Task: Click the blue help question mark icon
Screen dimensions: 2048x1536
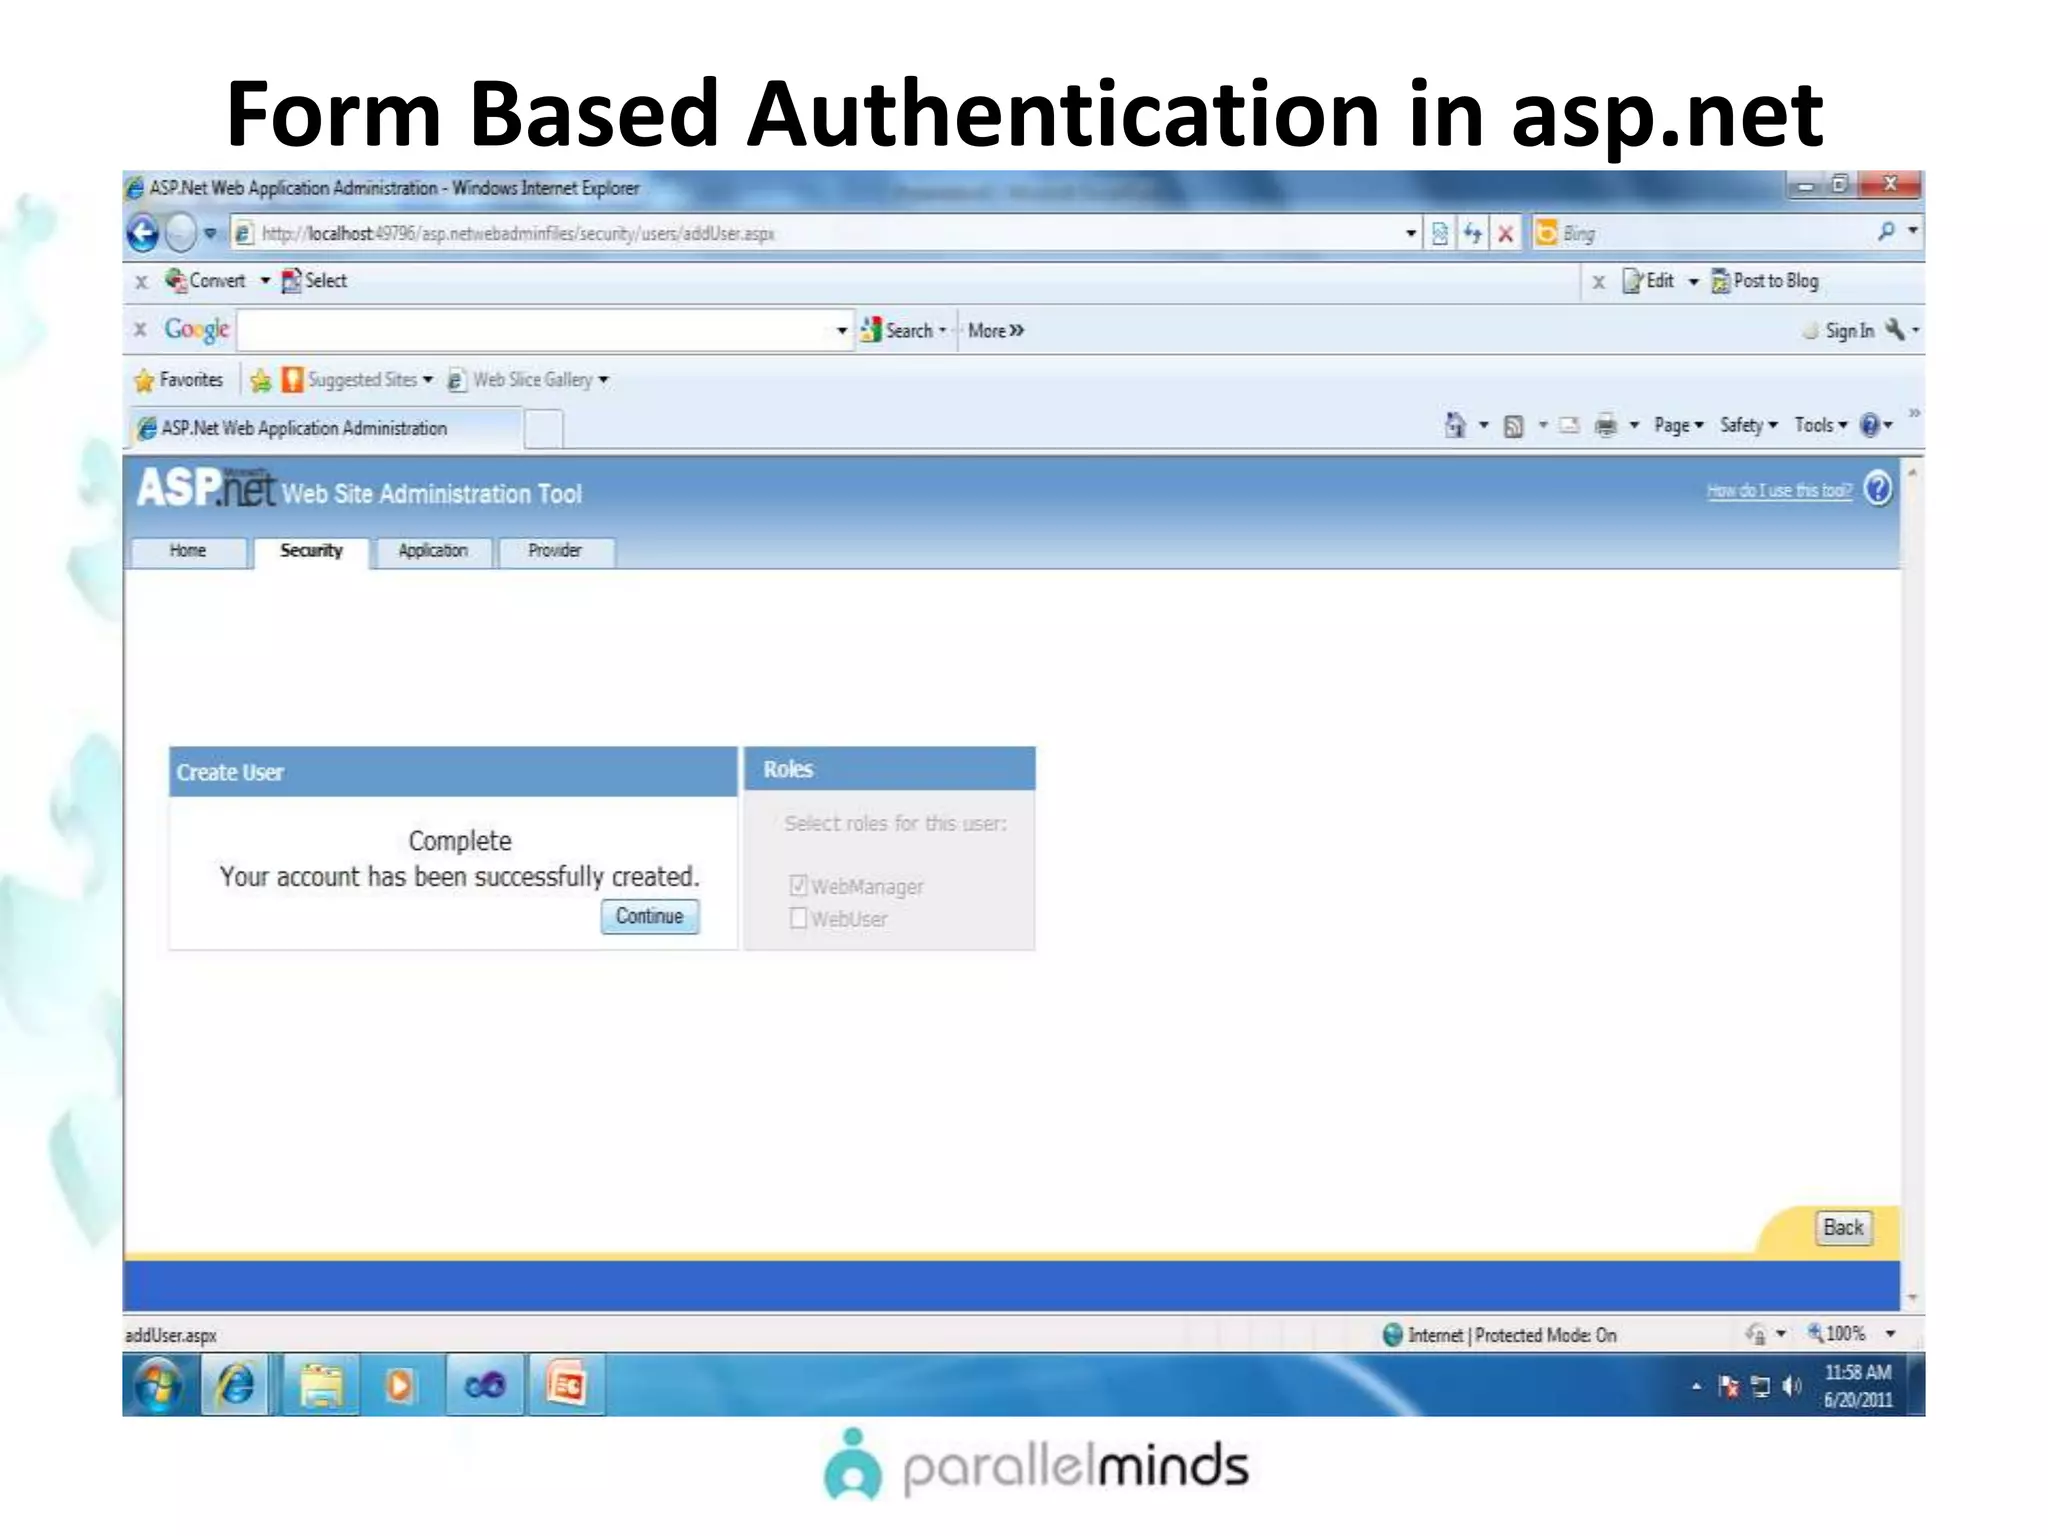Action: pyautogui.click(x=1878, y=489)
